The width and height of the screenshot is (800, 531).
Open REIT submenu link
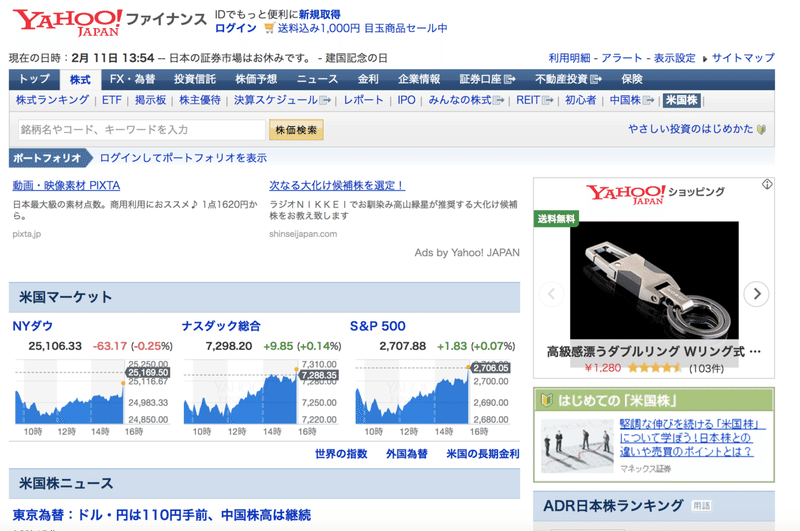pyautogui.click(x=534, y=100)
